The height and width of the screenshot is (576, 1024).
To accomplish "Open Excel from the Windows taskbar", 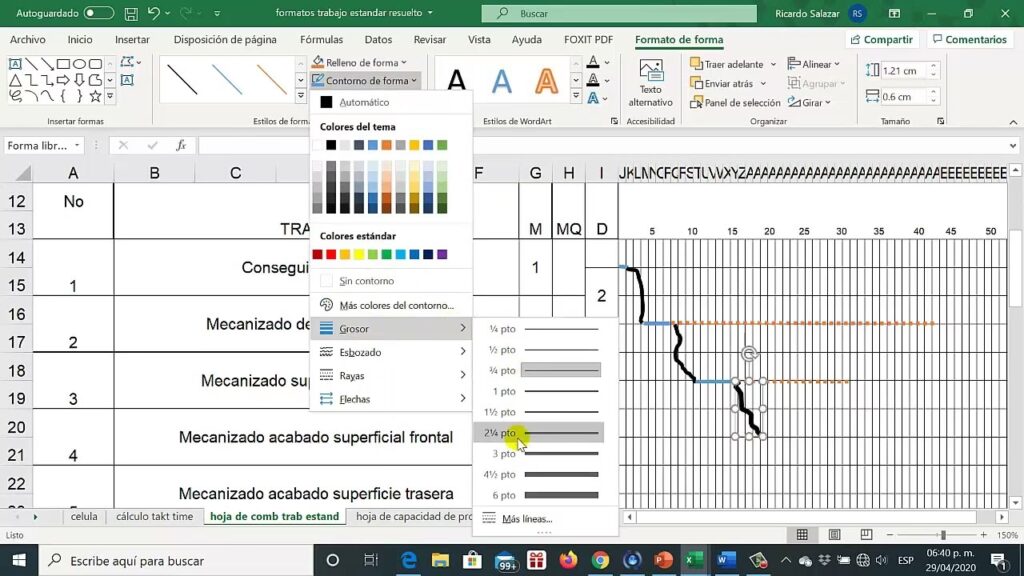I will [693, 560].
